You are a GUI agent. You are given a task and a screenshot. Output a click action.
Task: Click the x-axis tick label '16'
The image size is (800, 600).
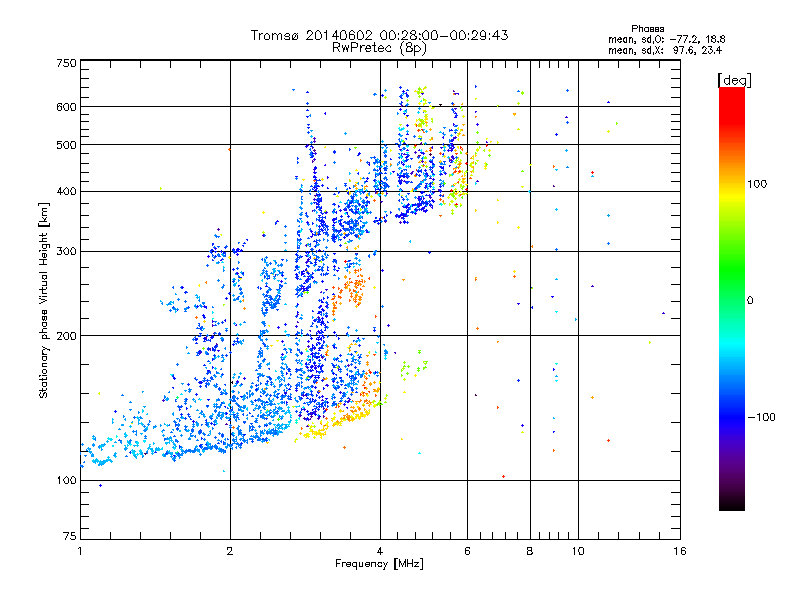click(x=680, y=551)
